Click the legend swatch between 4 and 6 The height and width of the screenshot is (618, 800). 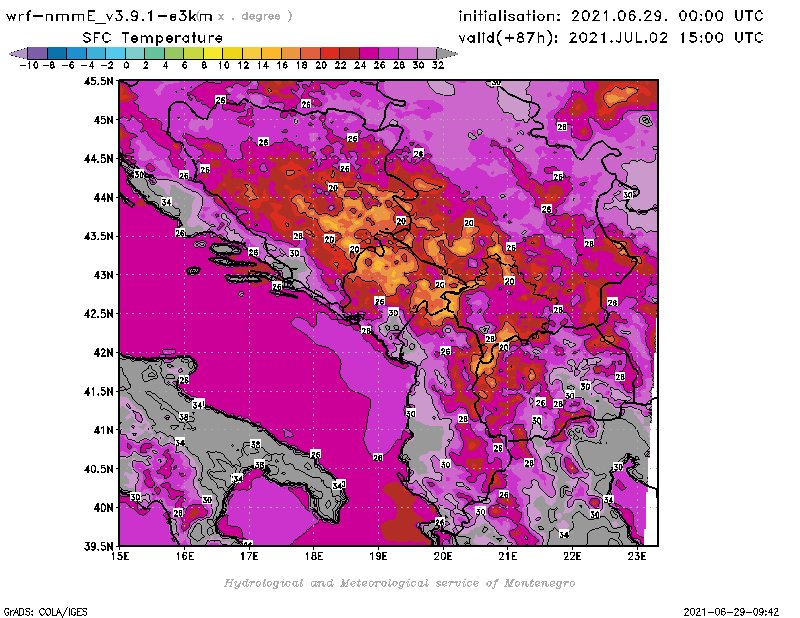pyautogui.click(x=173, y=53)
